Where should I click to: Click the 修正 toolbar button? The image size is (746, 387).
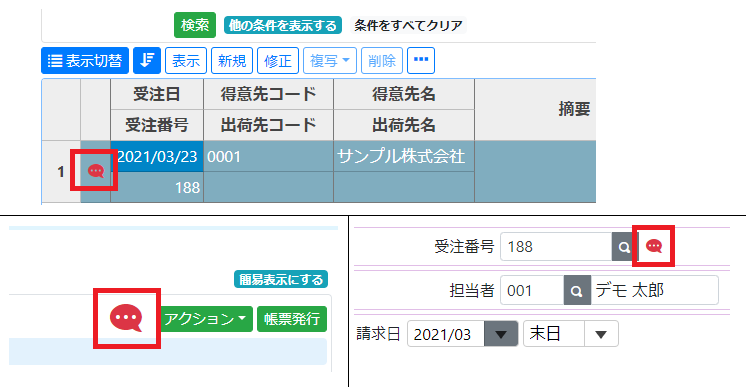(278, 60)
